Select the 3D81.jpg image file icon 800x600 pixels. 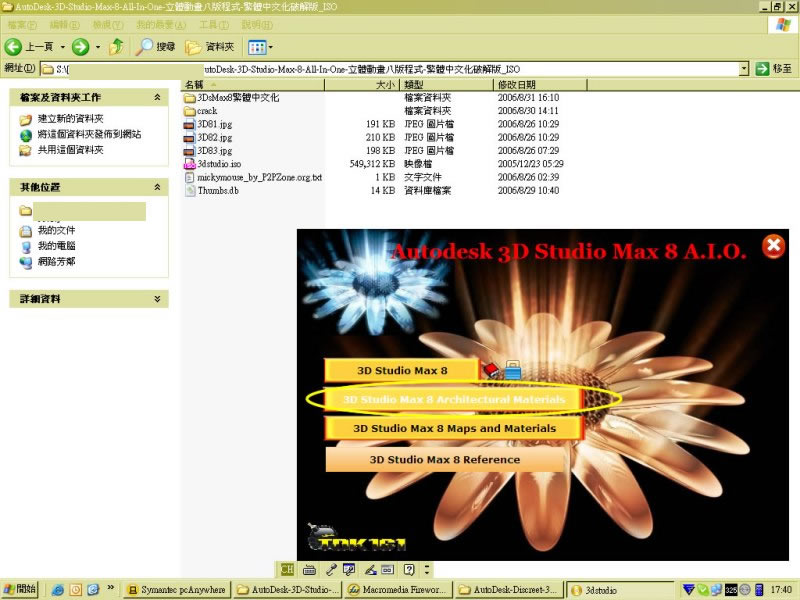click(x=189, y=124)
